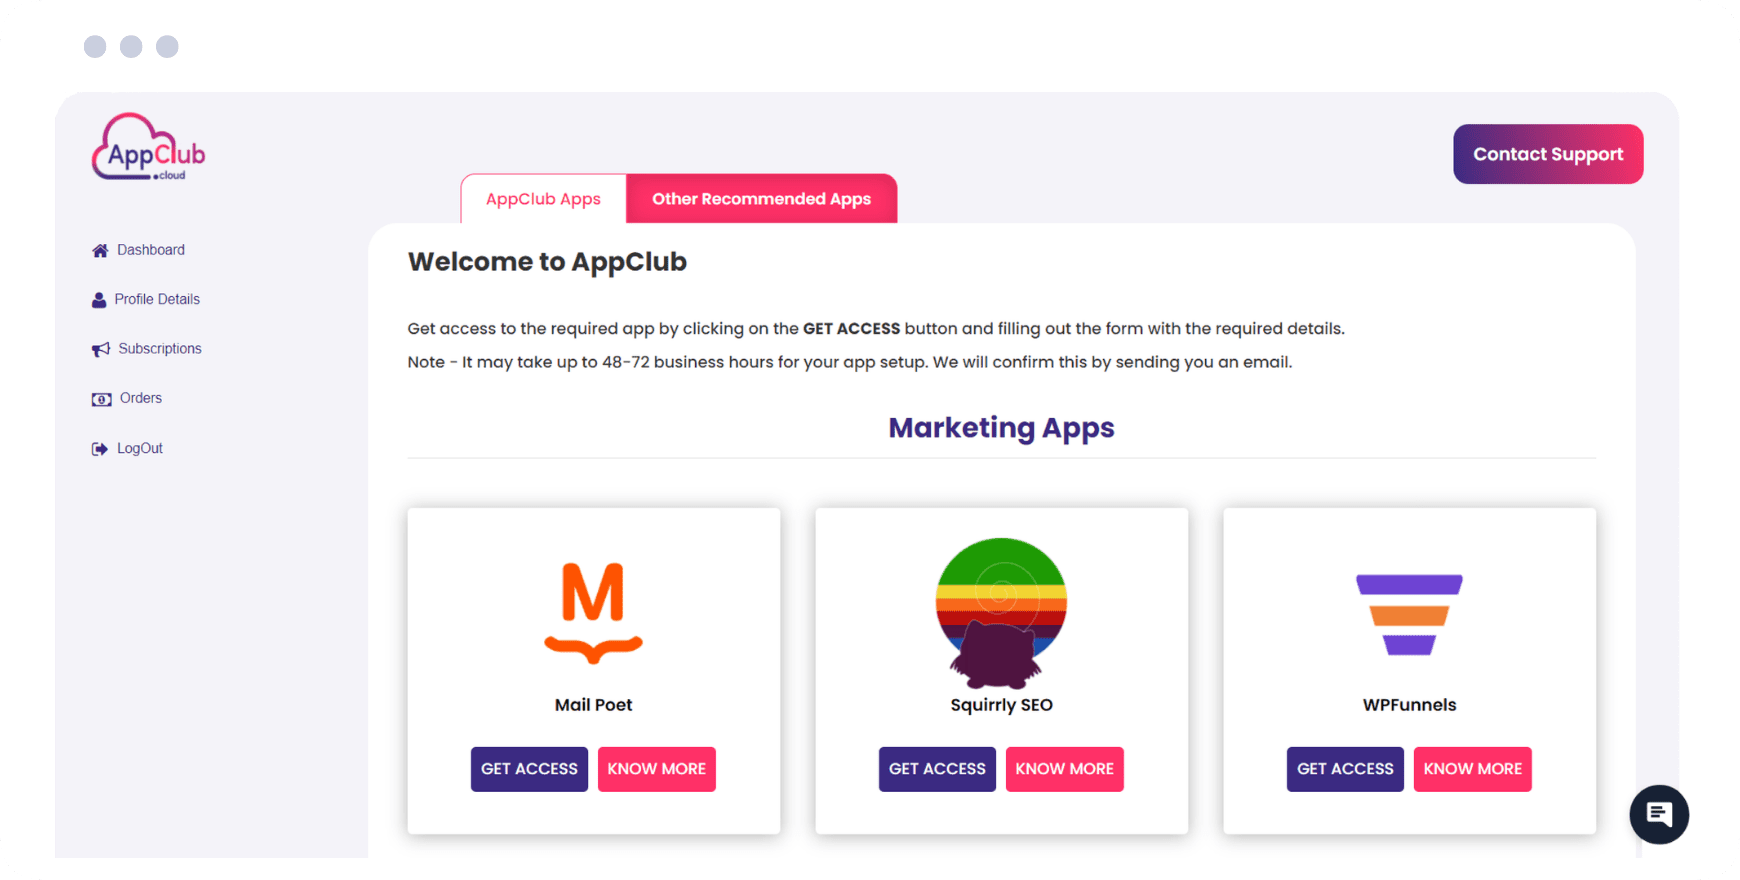
Task: Click the Profile Details person icon
Action: click(x=99, y=300)
